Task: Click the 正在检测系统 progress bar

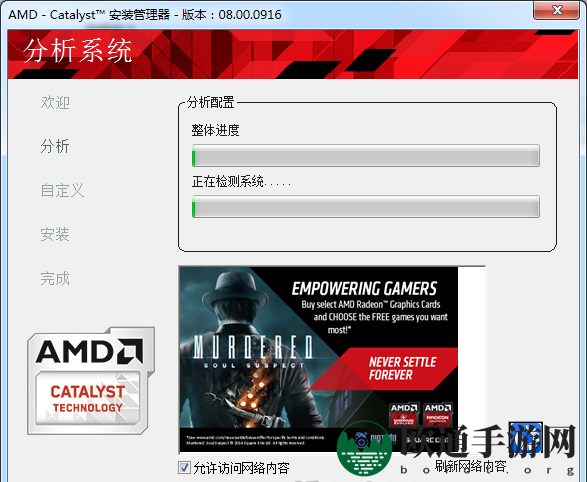Action: 366,206
